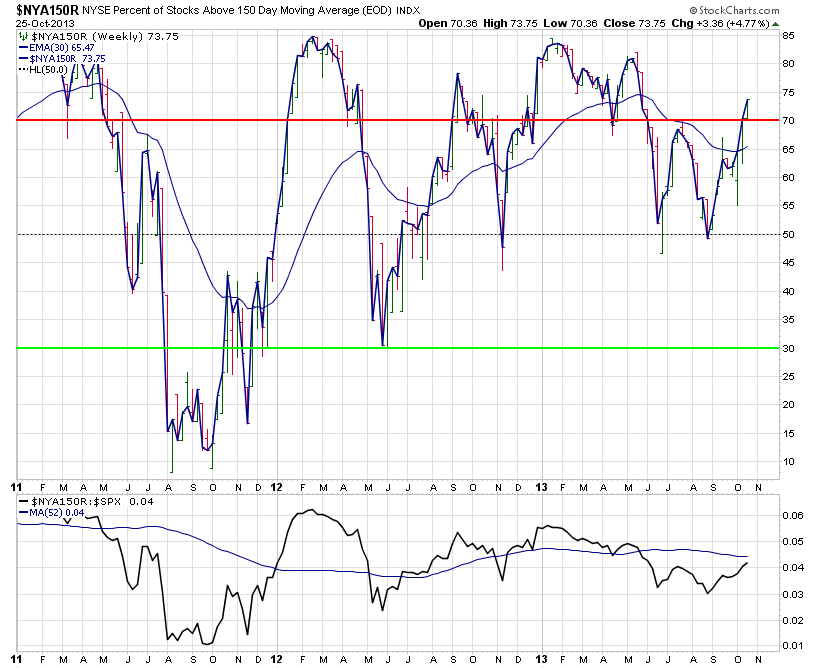Click the 40 label on the right axis
Viewport: 820px width, 668px height.
coord(789,291)
